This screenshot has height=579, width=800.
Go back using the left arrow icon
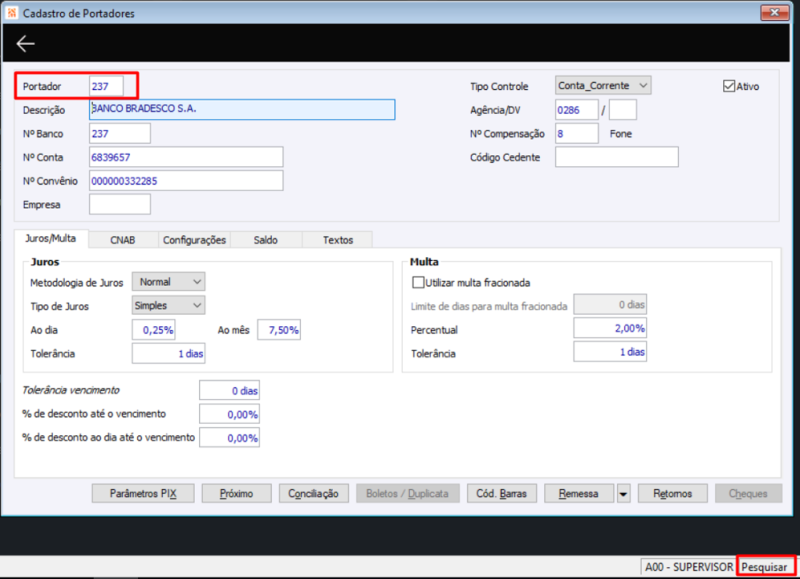pyautogui.click(x=25, y=43)
